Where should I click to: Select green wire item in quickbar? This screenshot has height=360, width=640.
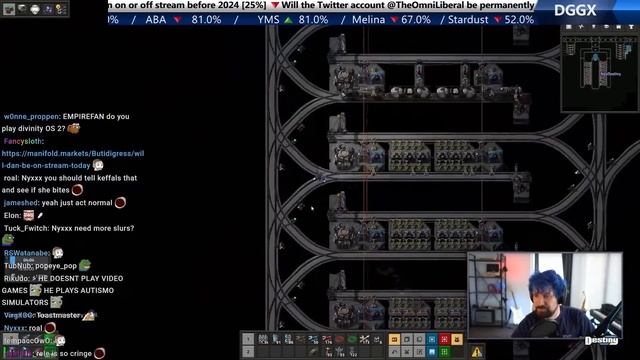coord(352,339)
